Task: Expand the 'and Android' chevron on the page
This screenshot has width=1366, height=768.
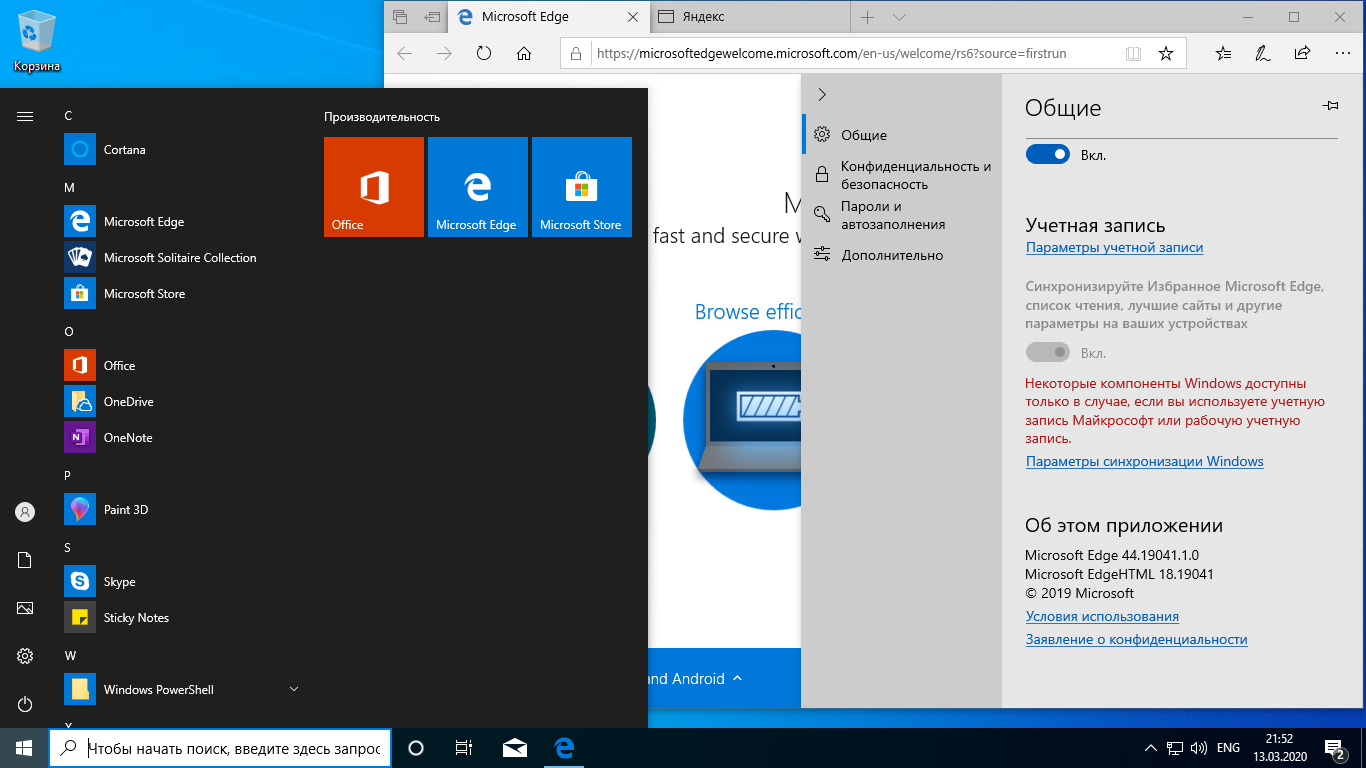Action: pos(737,678)
